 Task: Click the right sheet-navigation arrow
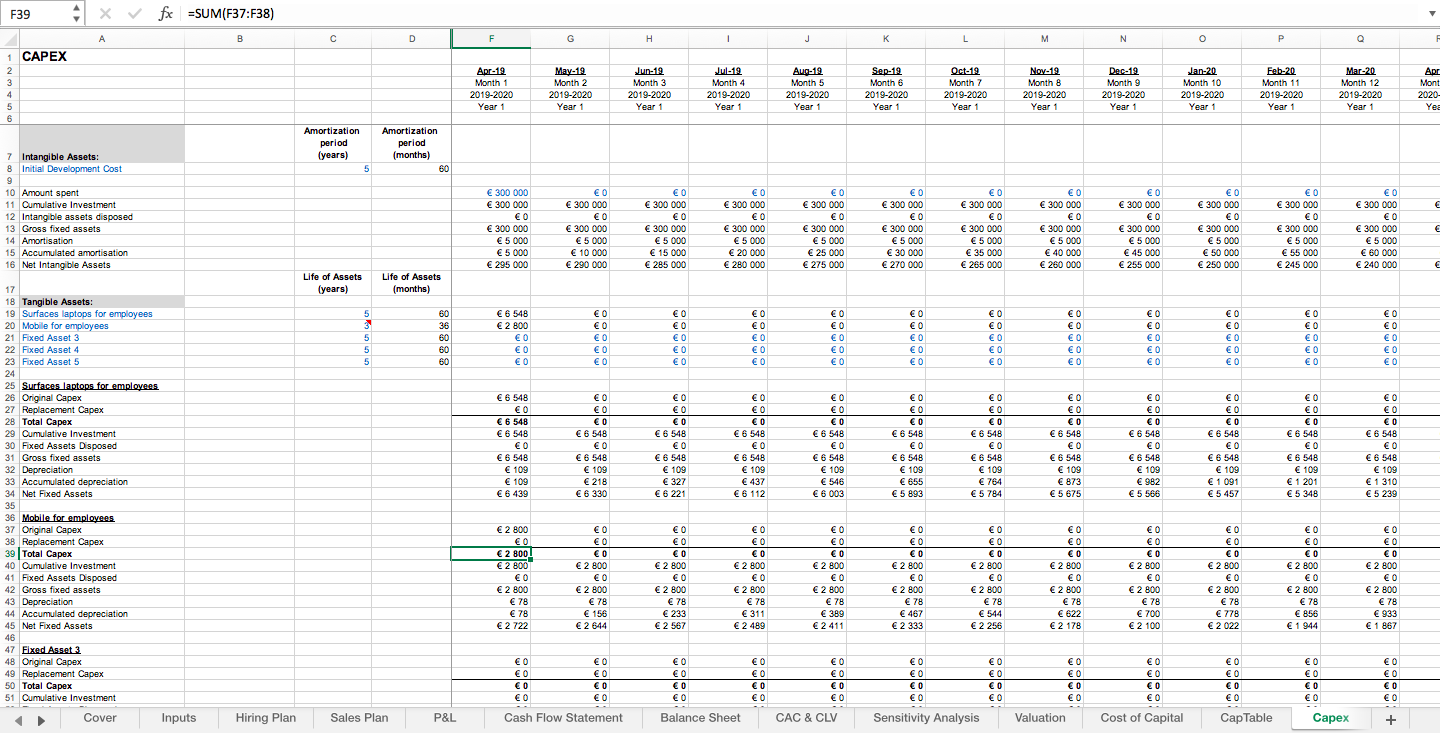[40, 718]
